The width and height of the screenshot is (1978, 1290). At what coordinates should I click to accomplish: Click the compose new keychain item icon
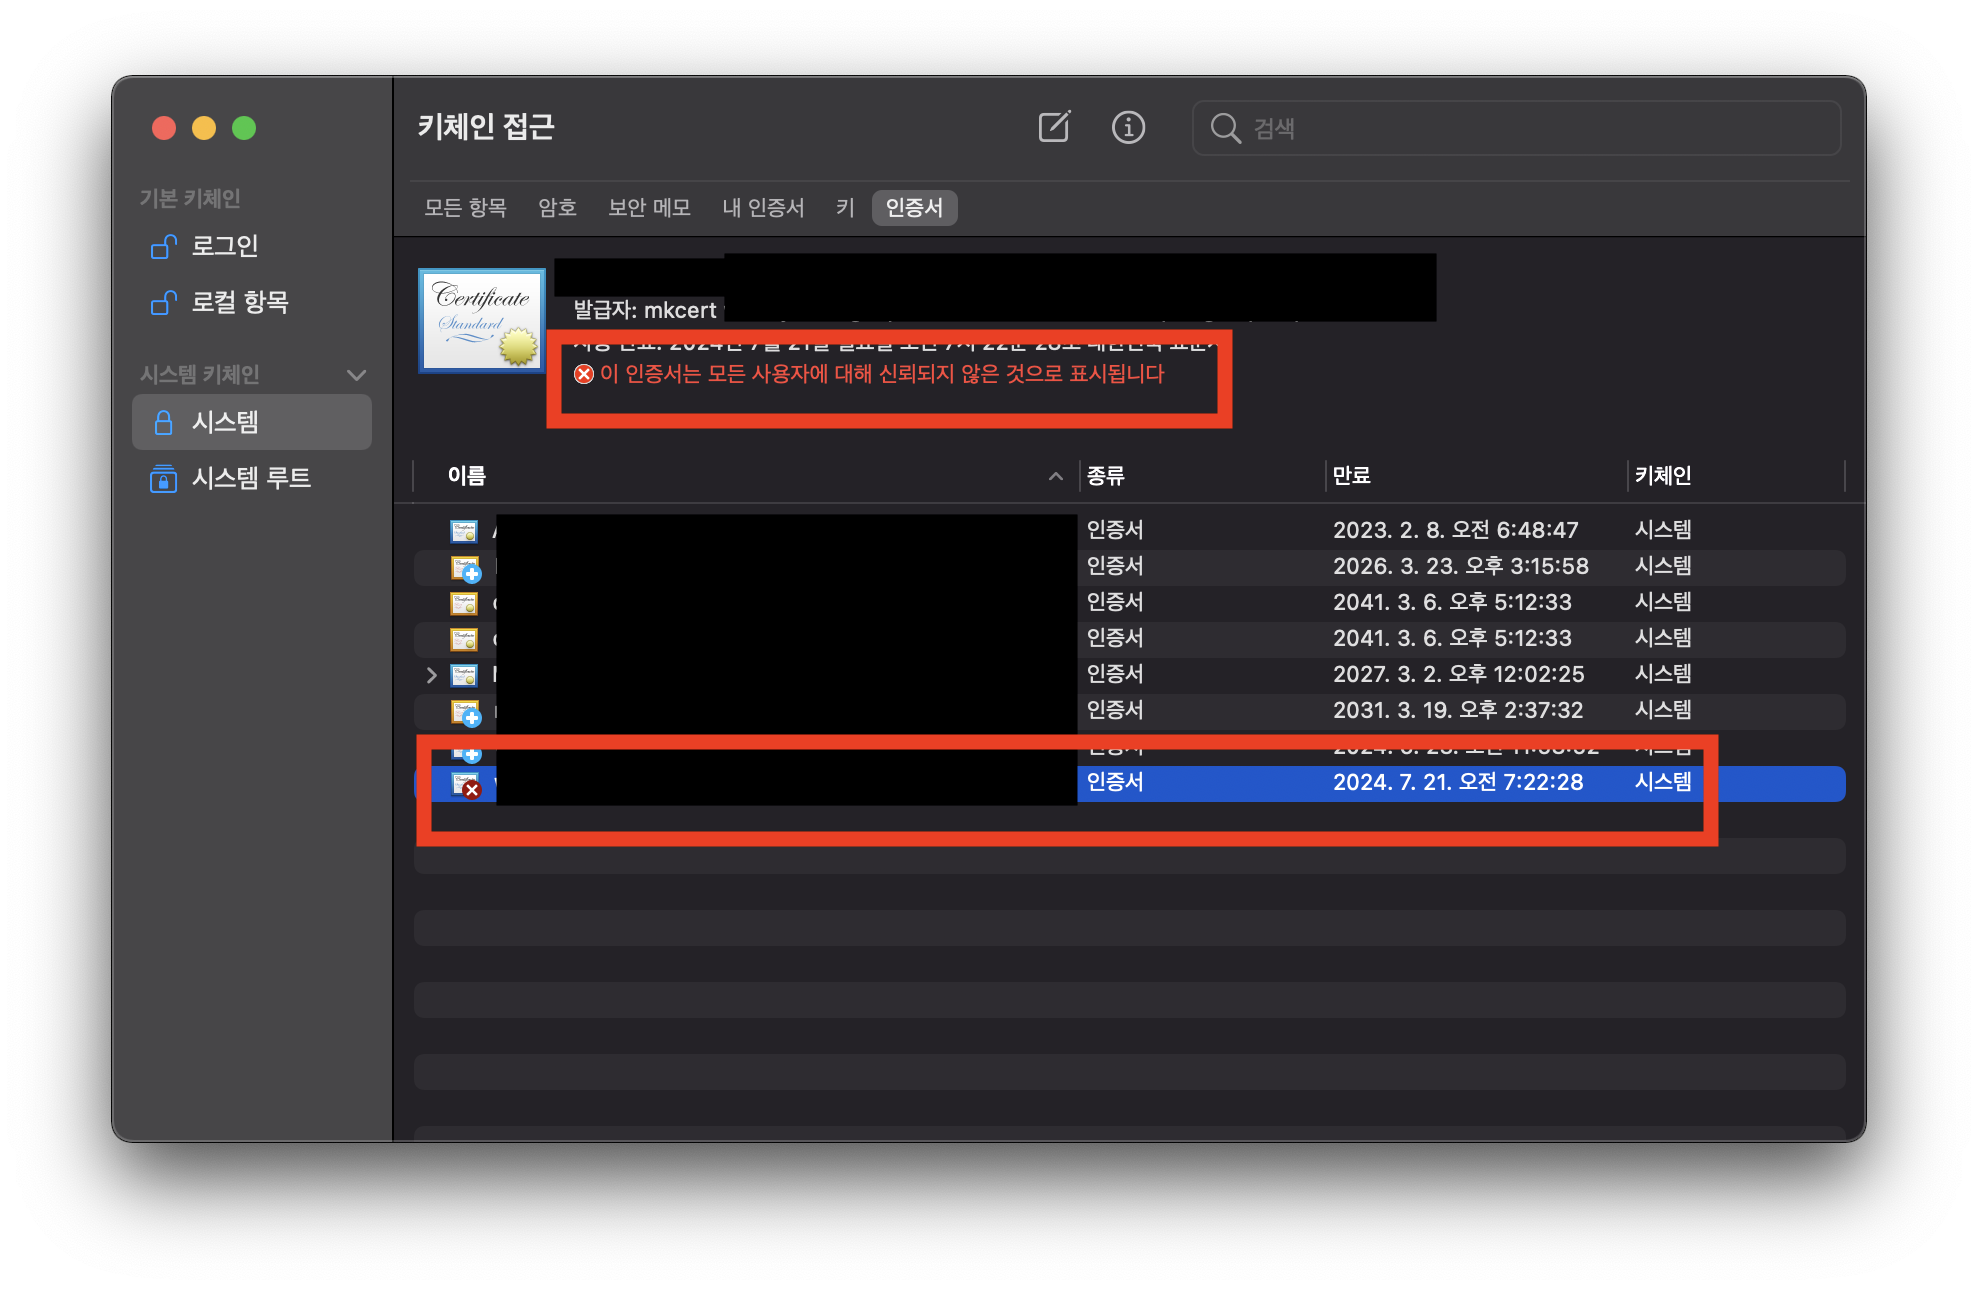[x=1054, y=127]
